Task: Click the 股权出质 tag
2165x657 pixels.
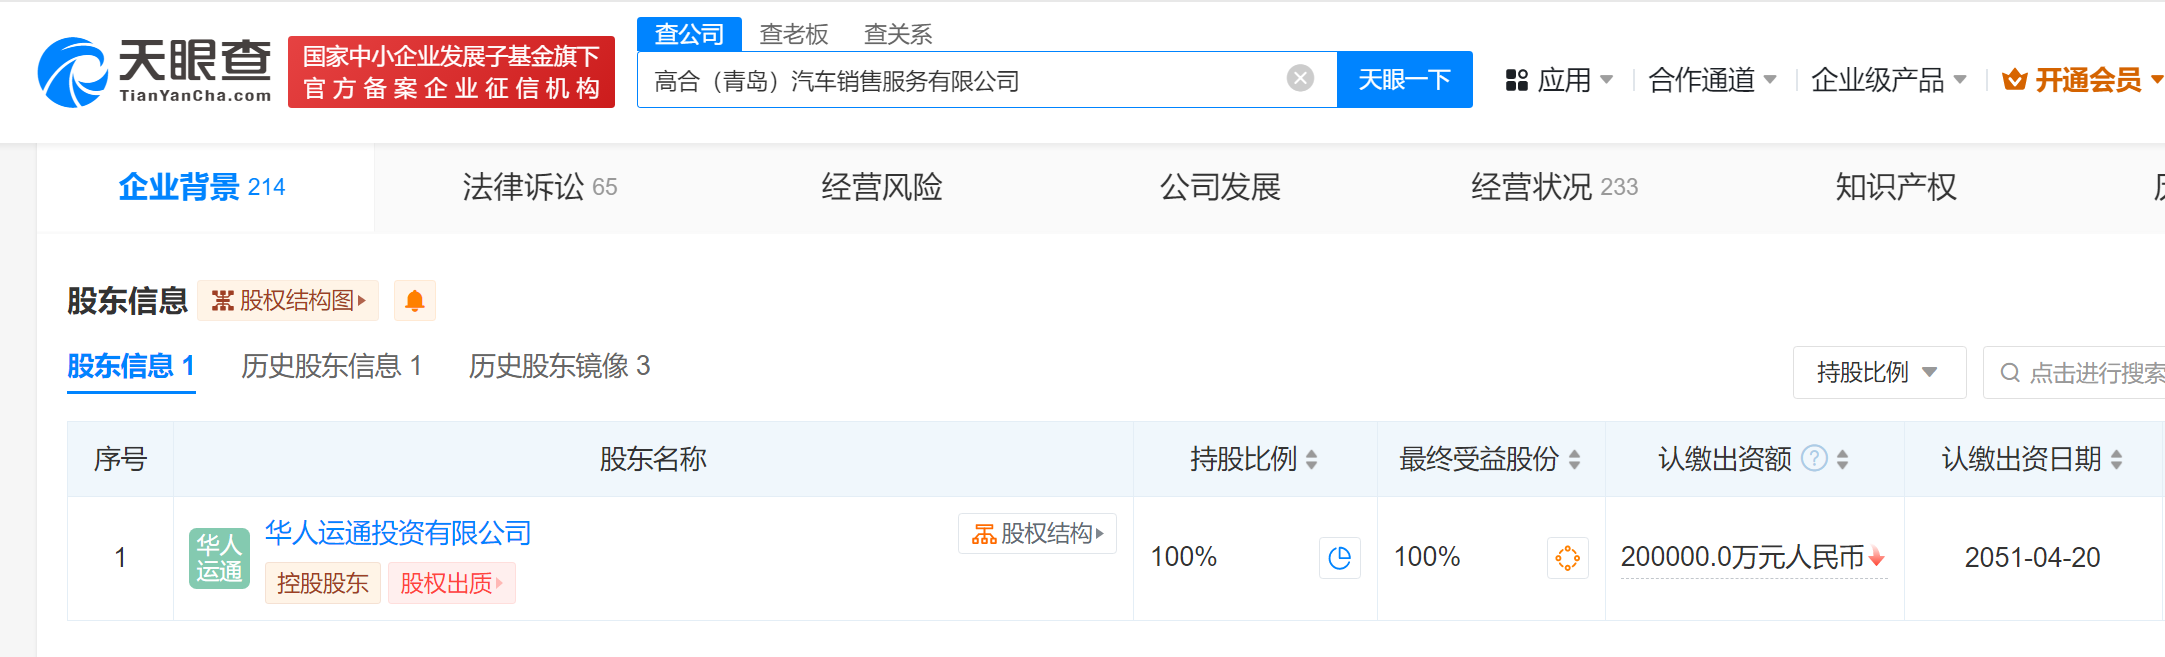Action: coord(451,583)
